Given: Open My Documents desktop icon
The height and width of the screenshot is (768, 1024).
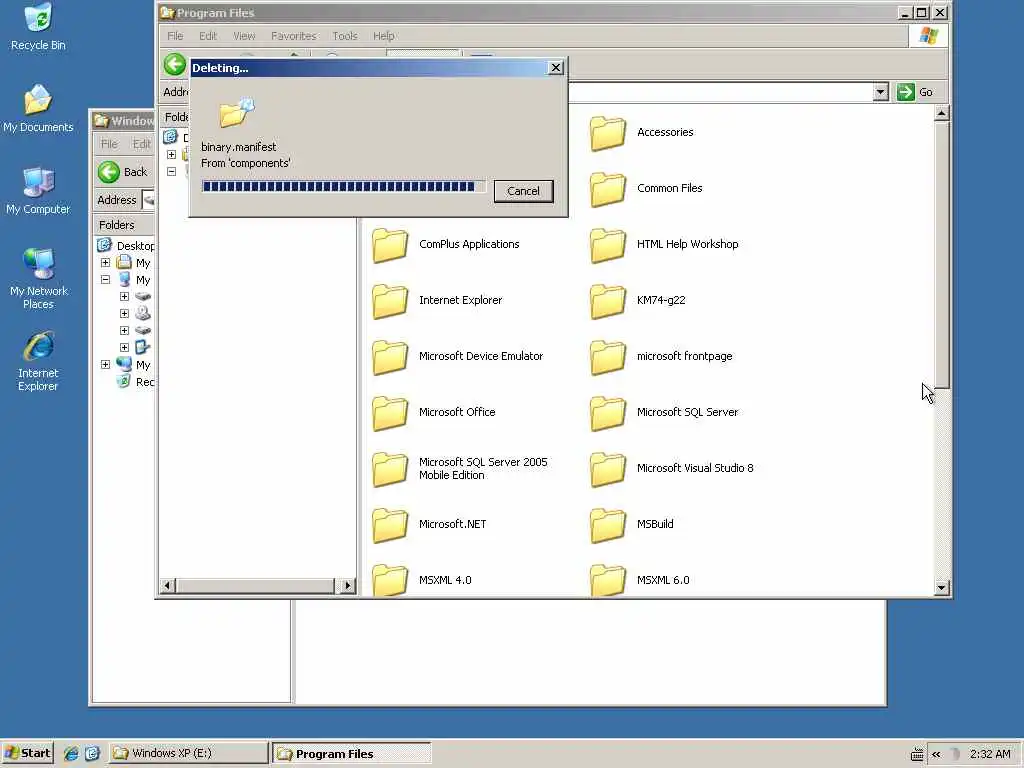Looking at the screenshot, I should pyautogui.click(x=38, y=109).
